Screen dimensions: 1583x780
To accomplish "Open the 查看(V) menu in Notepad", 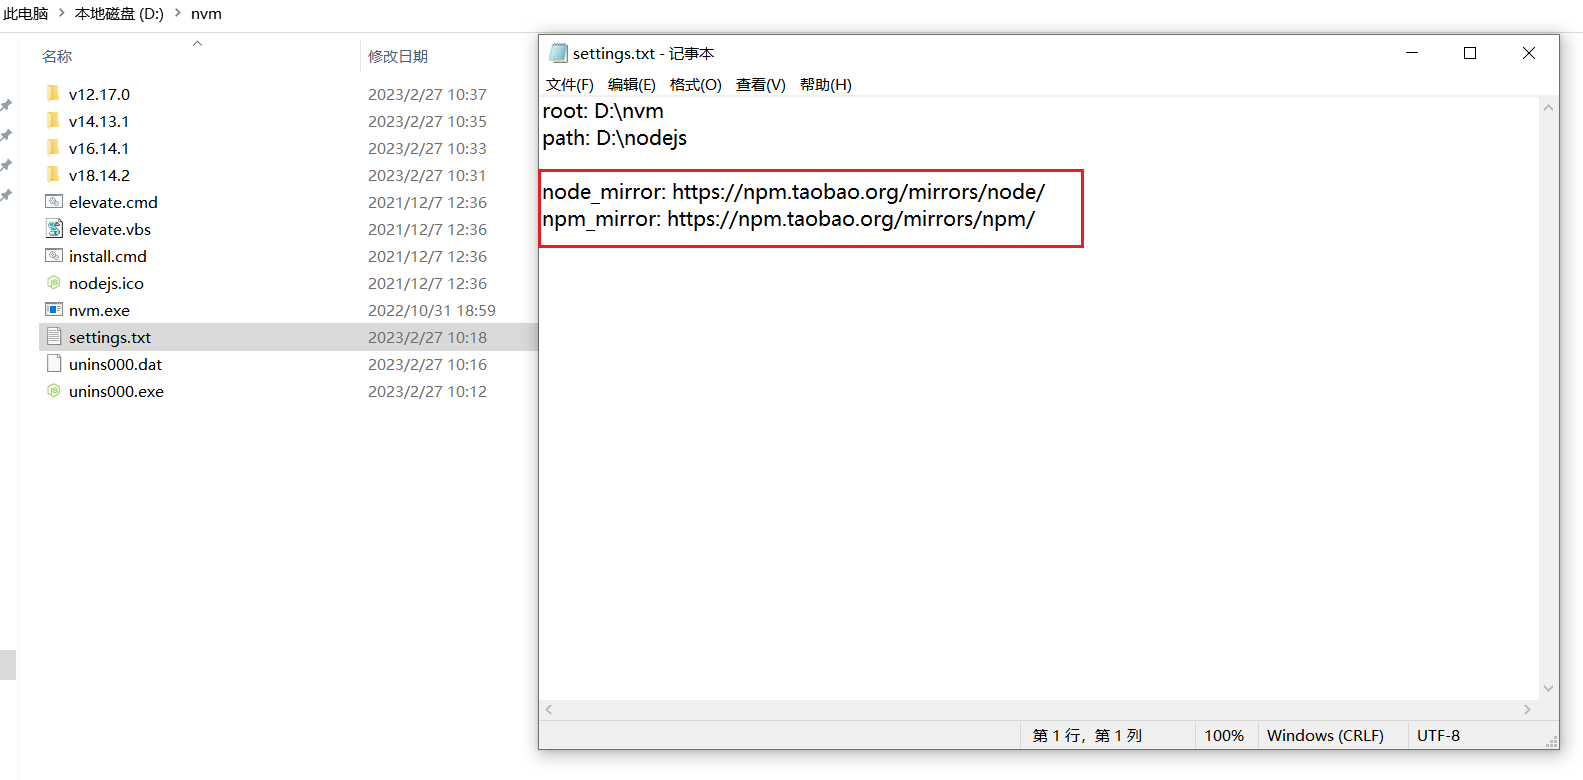I will click(x=761, y=85).
